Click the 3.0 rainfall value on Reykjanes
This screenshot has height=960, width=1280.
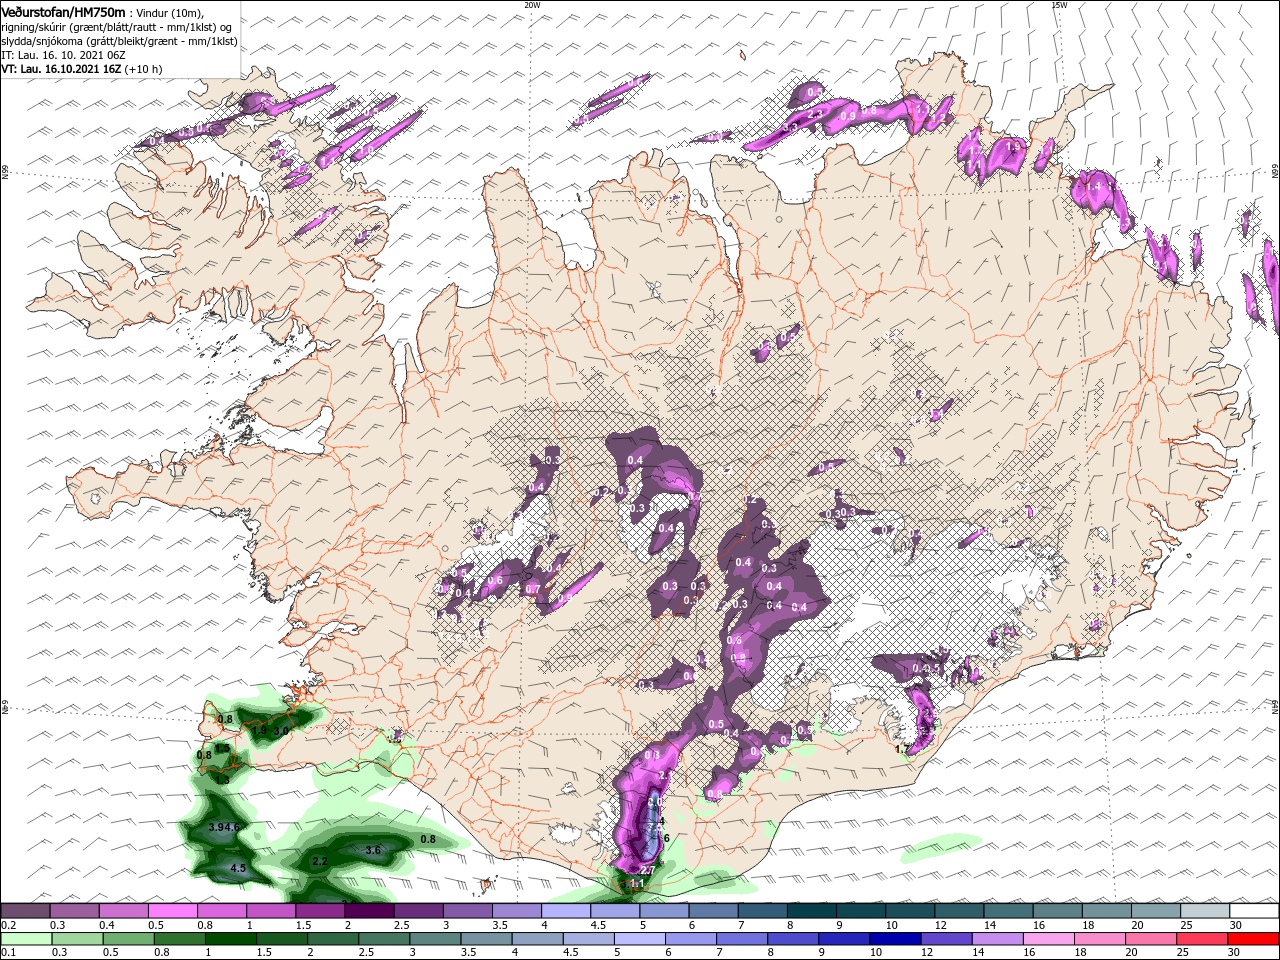pos(281,732)
